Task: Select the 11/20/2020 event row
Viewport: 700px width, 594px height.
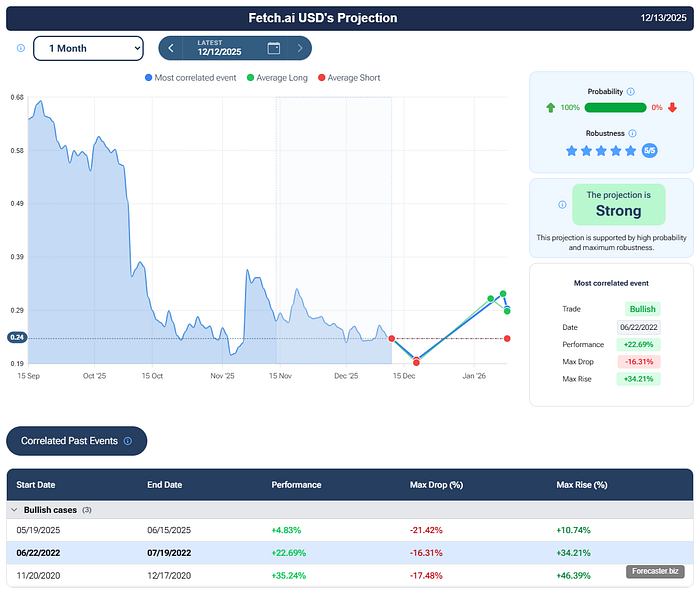Action: [x=350, y=576]
